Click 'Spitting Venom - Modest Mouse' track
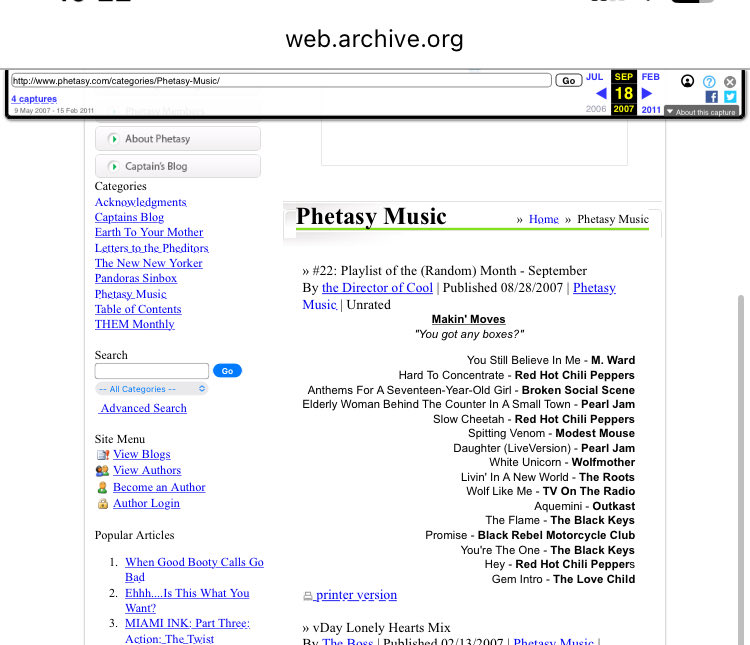Viewport: 750px width, 645px height. (551, 434)
